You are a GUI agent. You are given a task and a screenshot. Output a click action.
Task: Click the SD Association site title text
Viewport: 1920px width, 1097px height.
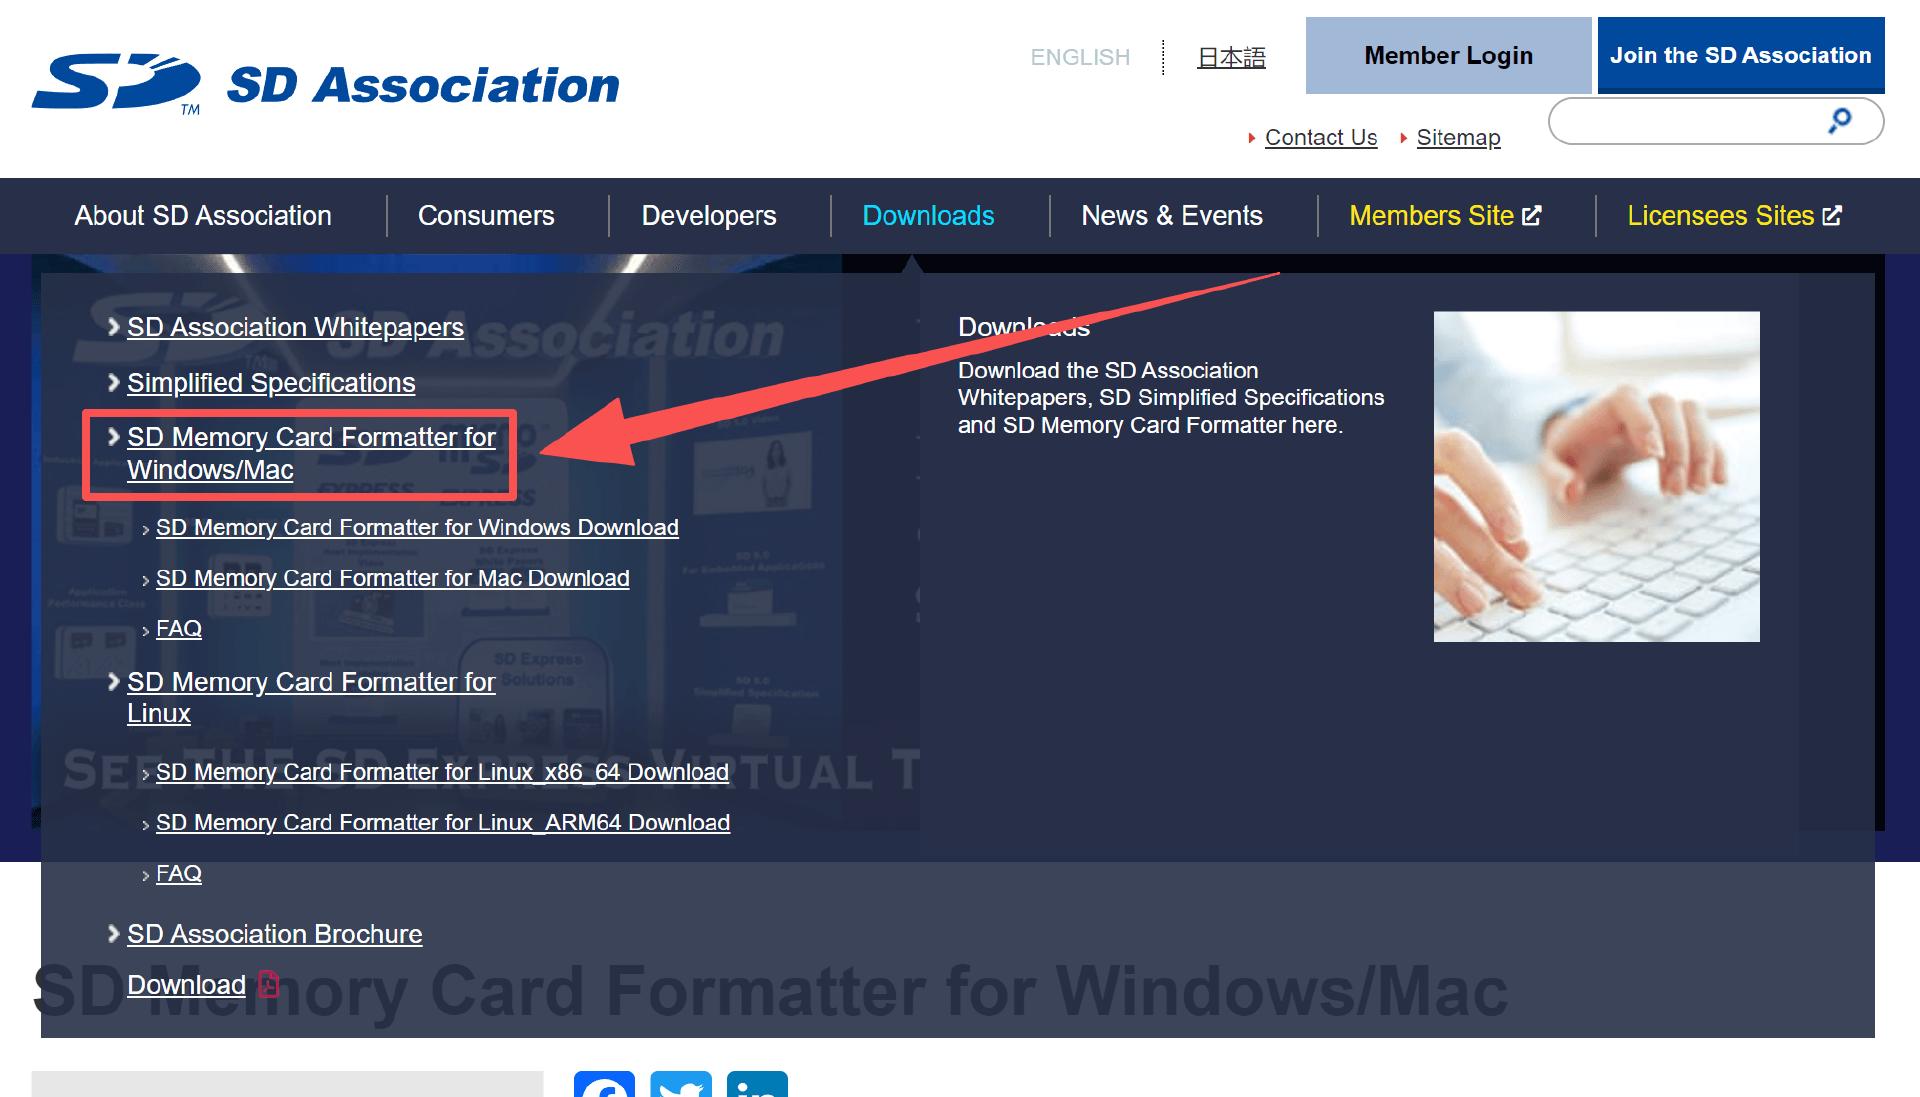423,86
